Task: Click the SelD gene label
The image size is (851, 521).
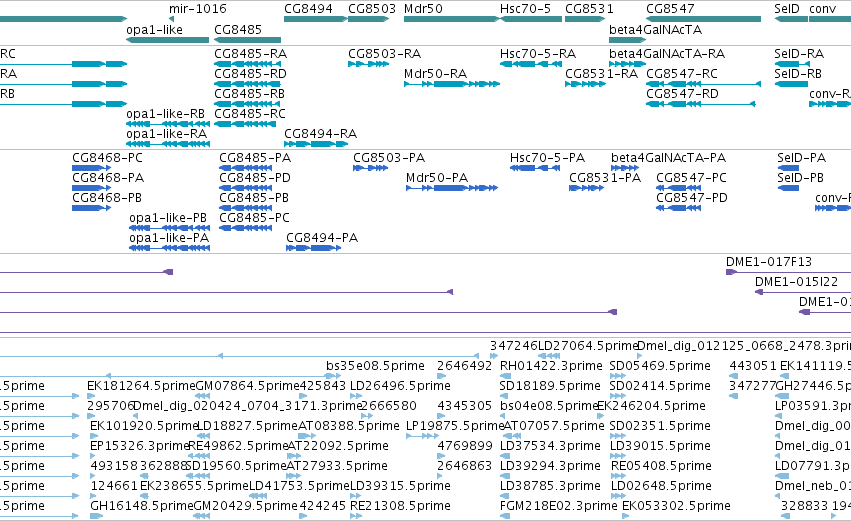Action: click(x=787, y=9)
